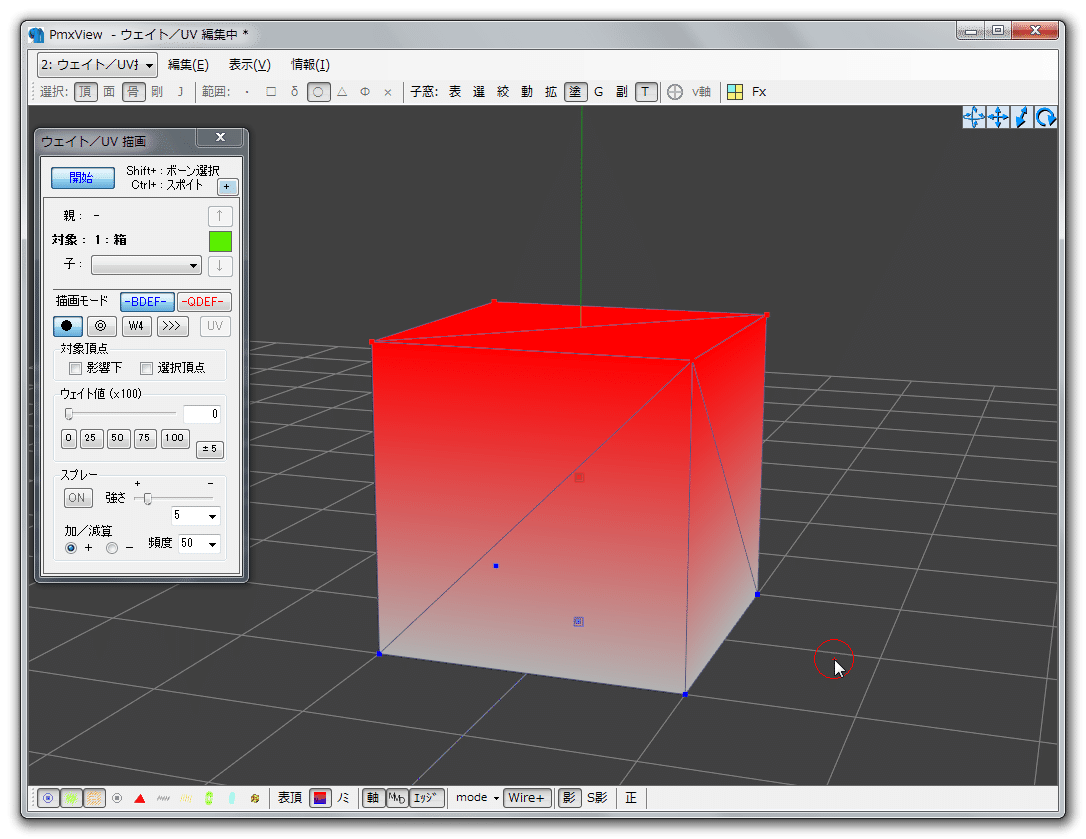Set weight preset to 100

[x=175, y=438]
